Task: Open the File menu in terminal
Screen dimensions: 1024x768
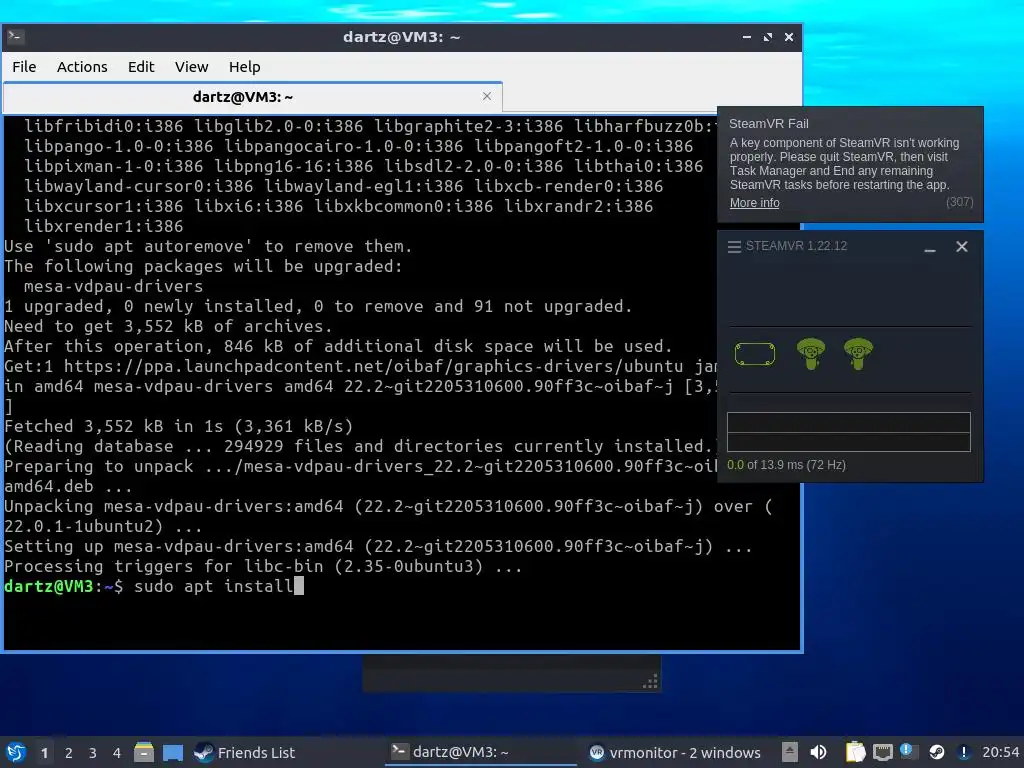Action: (x=24, y=67)
